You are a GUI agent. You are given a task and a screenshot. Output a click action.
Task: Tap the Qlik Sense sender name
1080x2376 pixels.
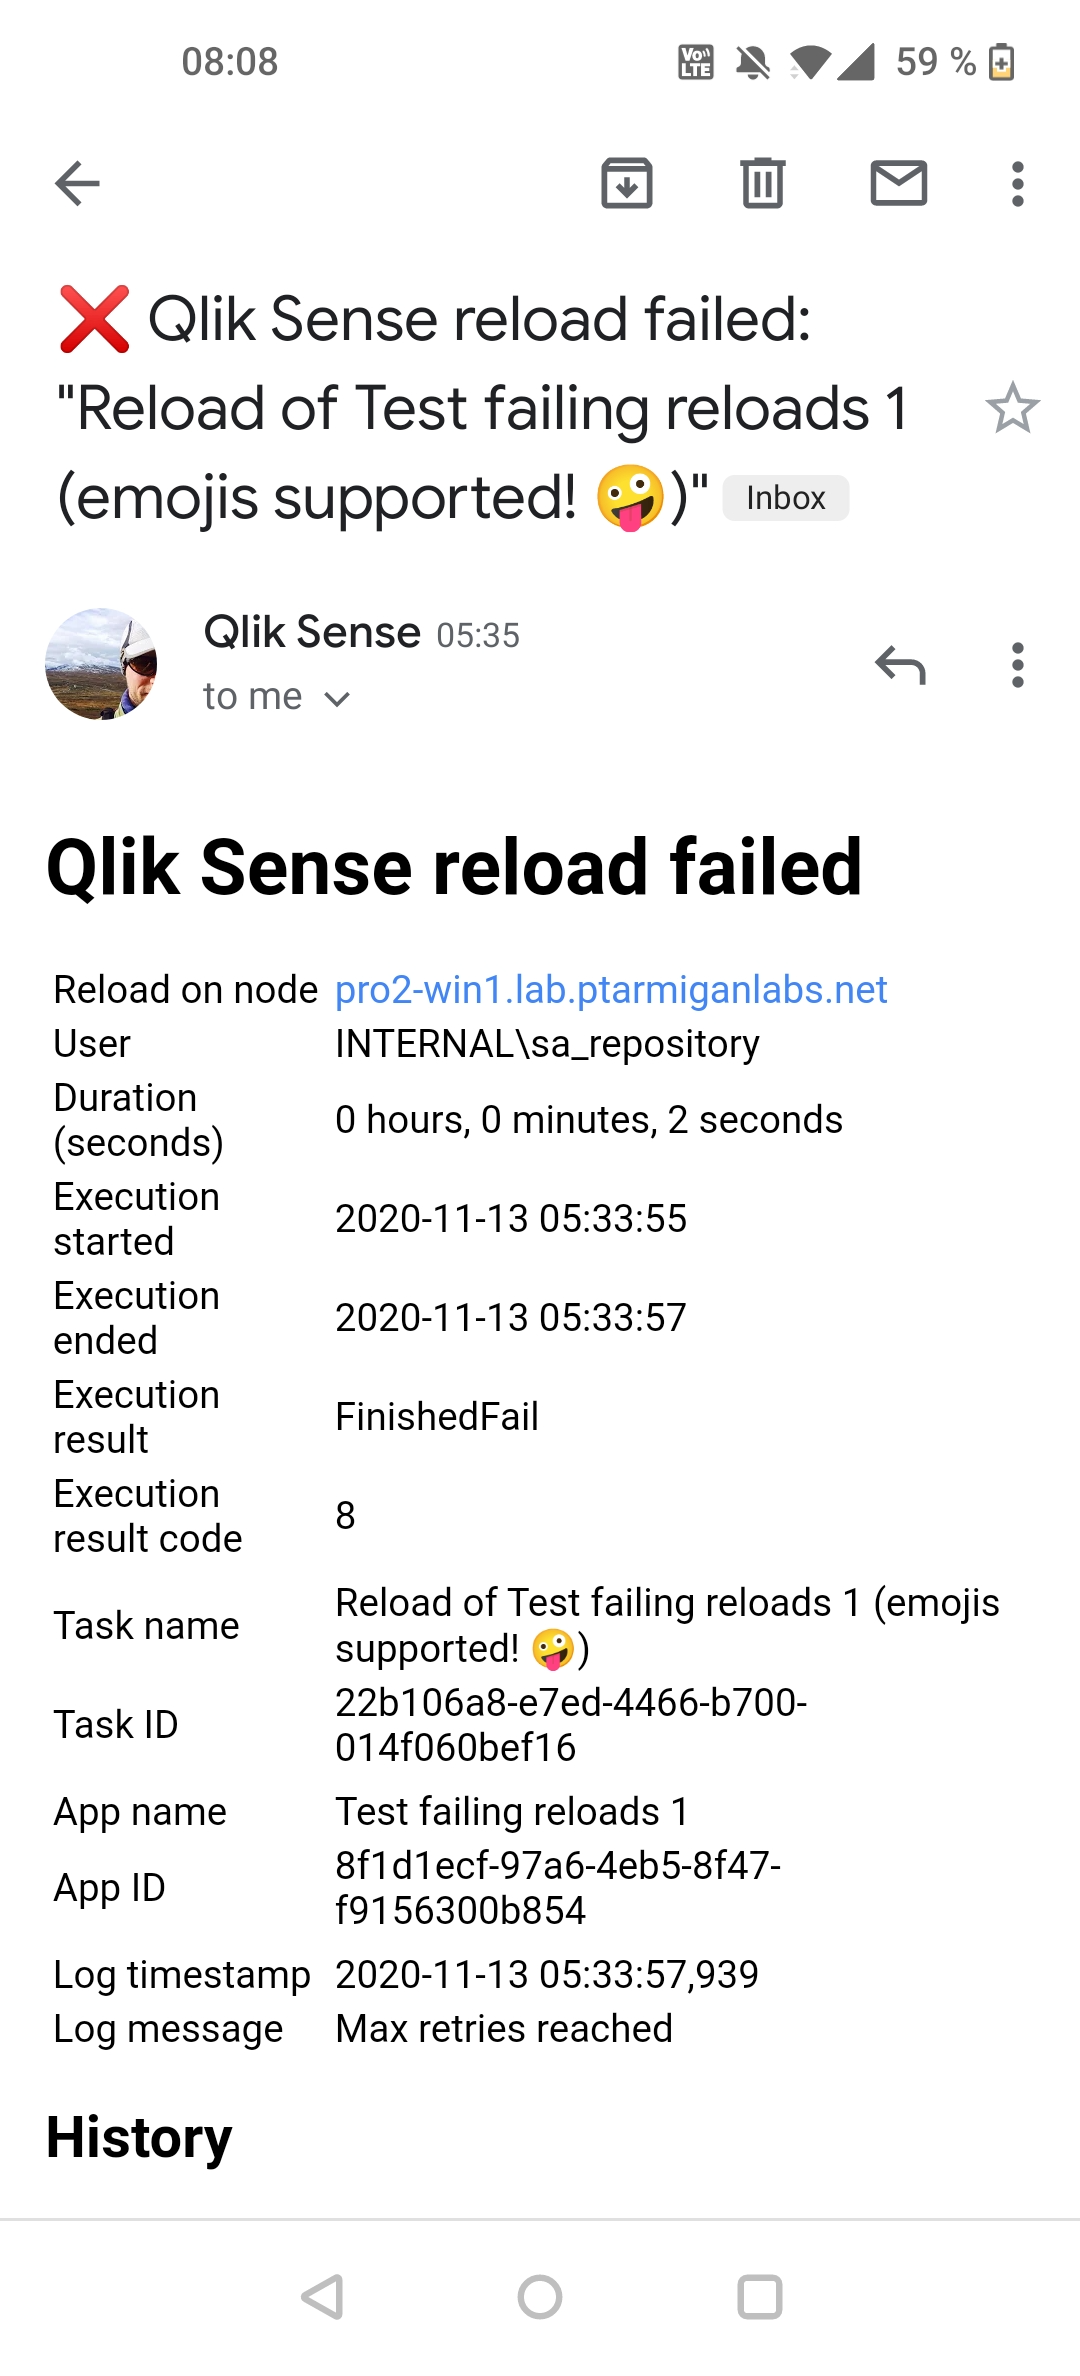point(312,632)
